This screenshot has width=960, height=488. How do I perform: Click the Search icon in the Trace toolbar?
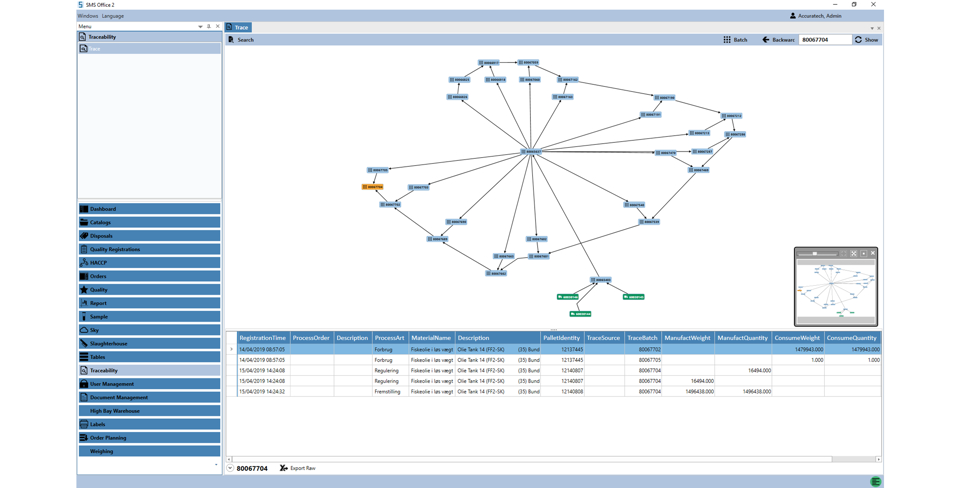[x=231, y=40]
